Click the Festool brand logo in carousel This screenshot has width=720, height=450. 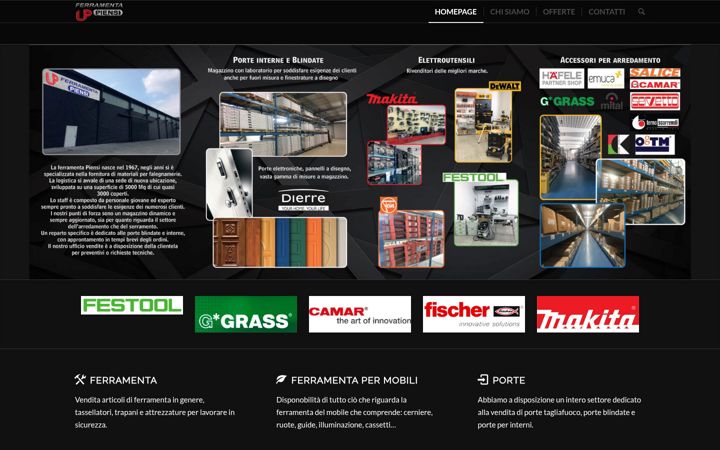point(132,305)
